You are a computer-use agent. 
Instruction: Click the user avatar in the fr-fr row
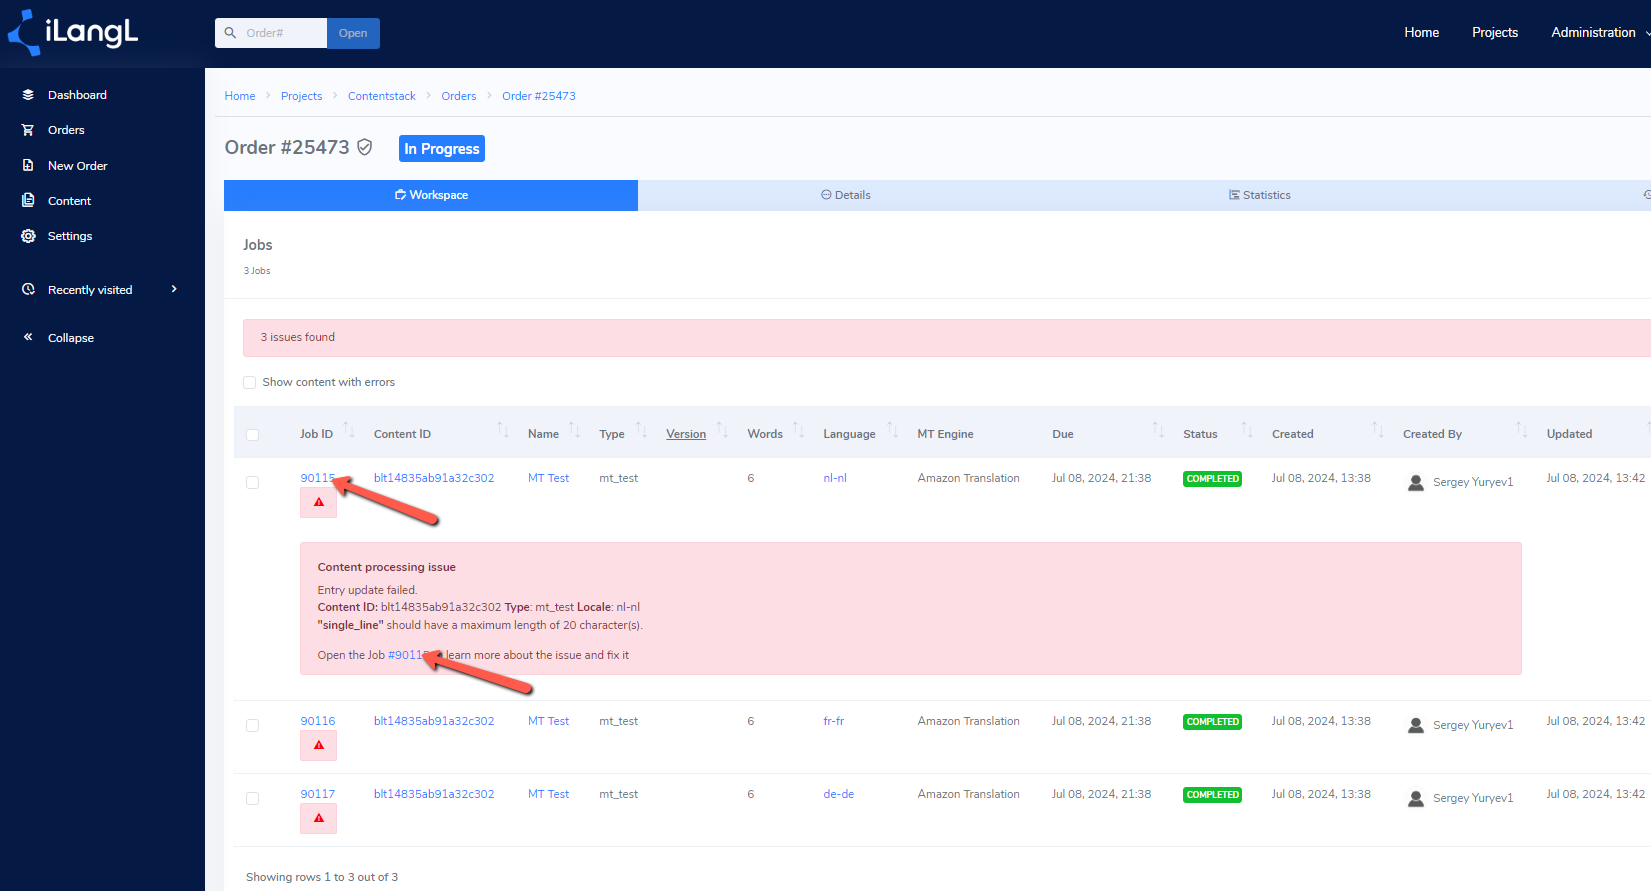coord(1416,725)
